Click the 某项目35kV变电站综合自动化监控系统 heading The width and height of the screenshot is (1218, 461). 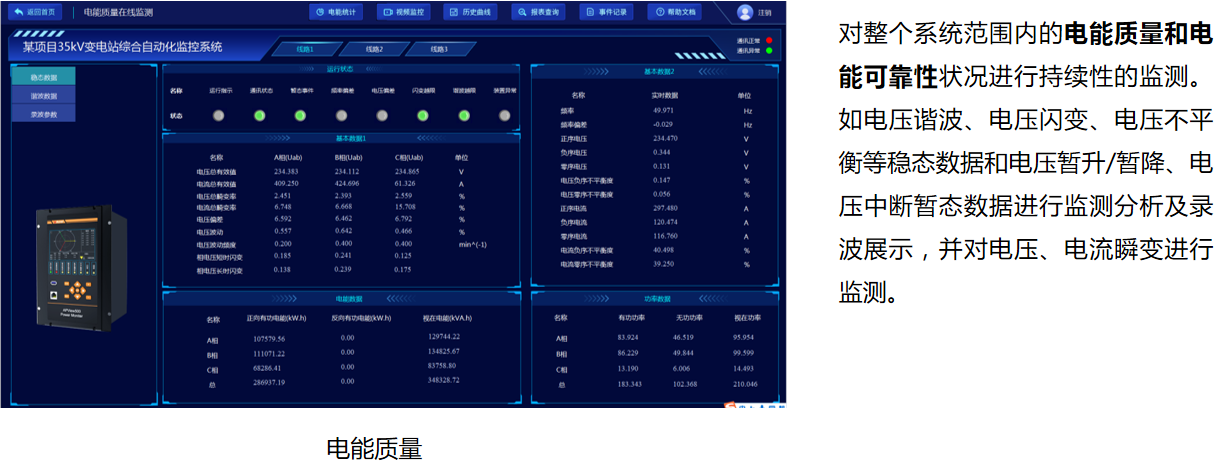tap(122, 47)
